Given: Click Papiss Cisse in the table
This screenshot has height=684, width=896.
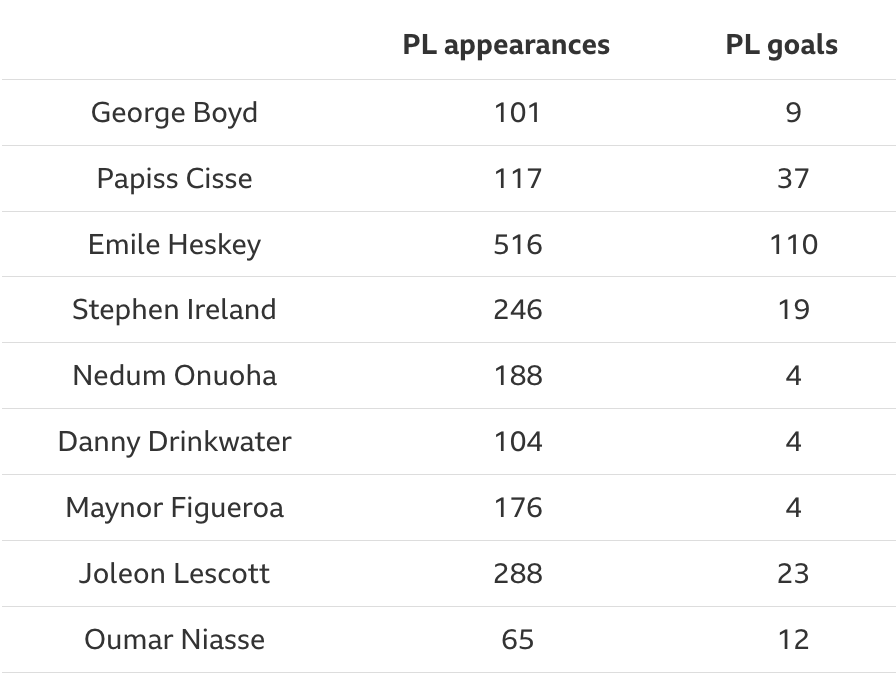Looking at the screenshot, I should 174,178.
